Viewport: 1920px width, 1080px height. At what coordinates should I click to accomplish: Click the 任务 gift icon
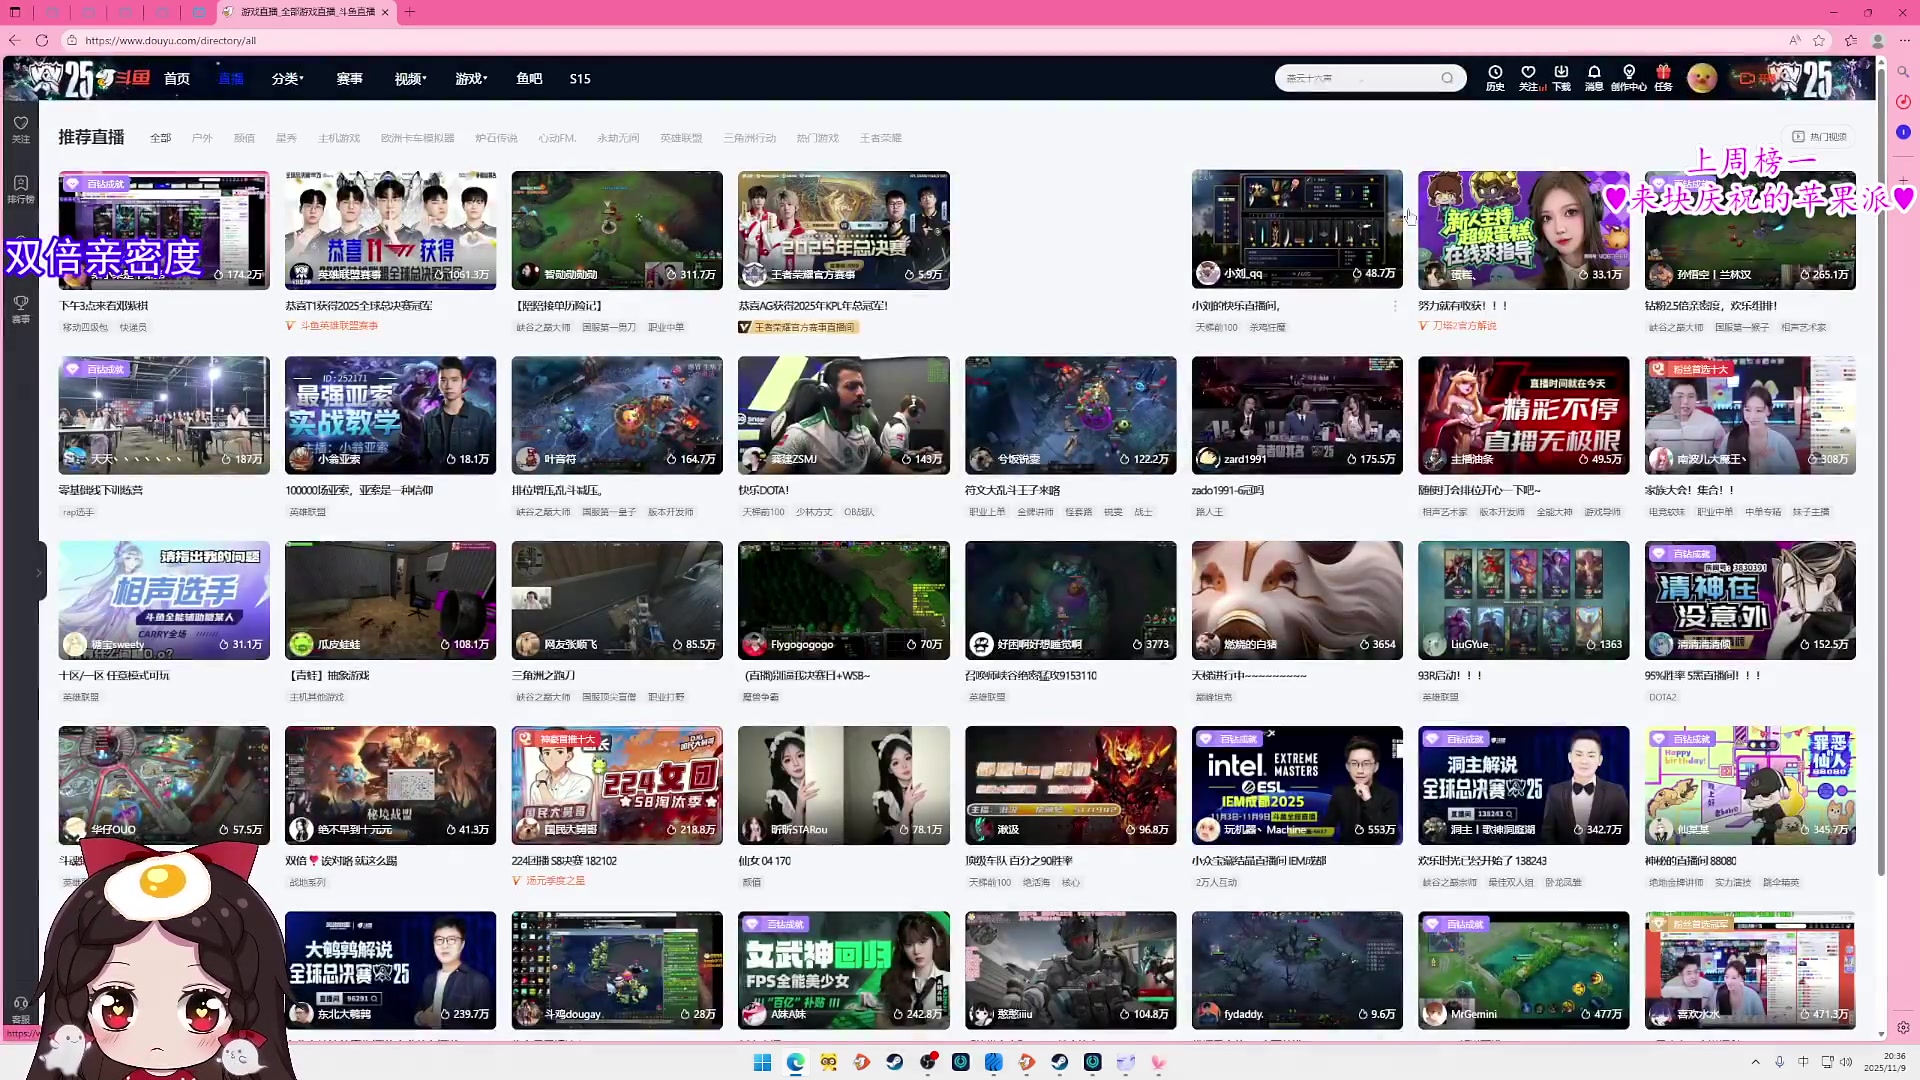click(x=1663, y=74)
